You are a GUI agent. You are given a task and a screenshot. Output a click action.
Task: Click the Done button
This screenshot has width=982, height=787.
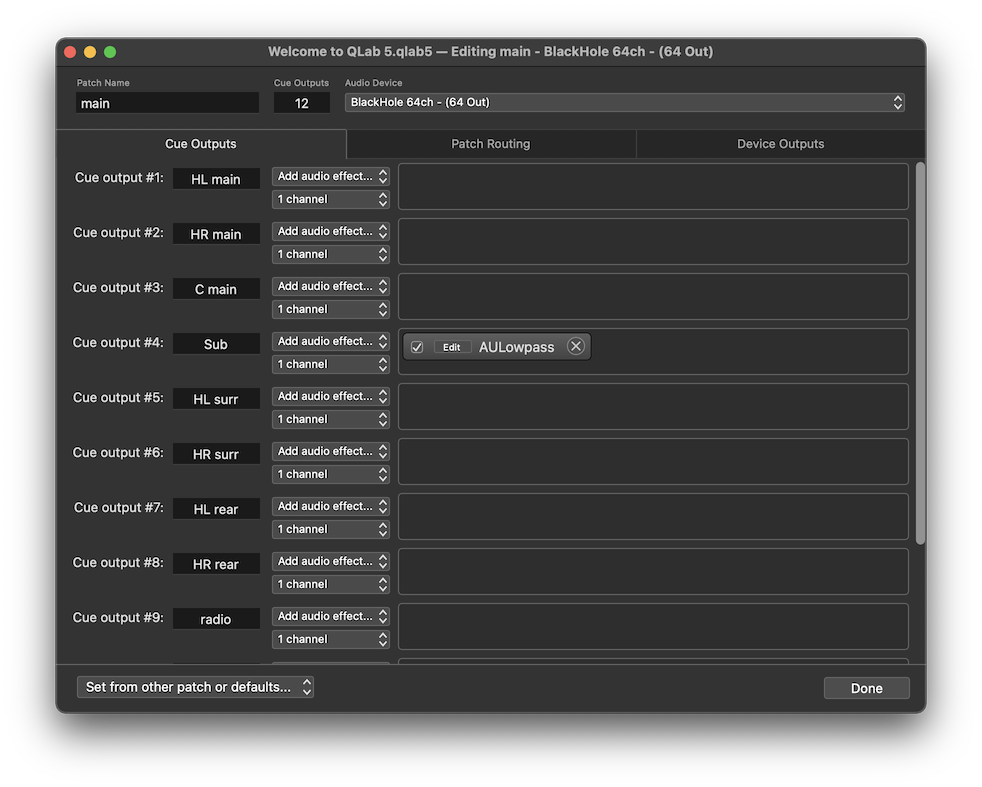pyautogui.click(x=866, y=688)
